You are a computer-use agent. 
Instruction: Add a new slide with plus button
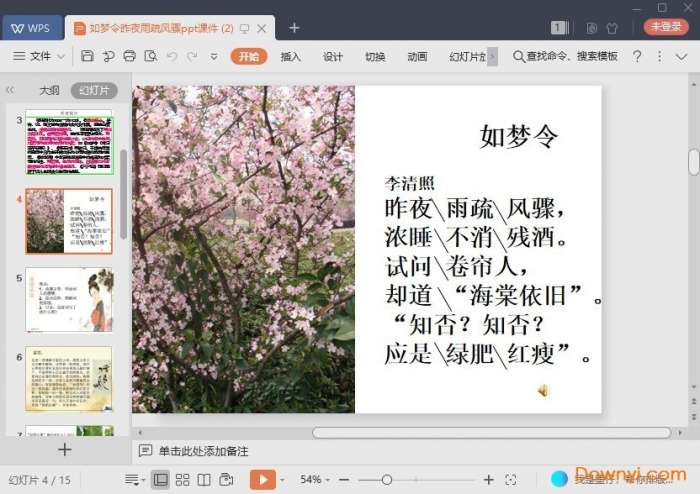[x=65, y=450]
